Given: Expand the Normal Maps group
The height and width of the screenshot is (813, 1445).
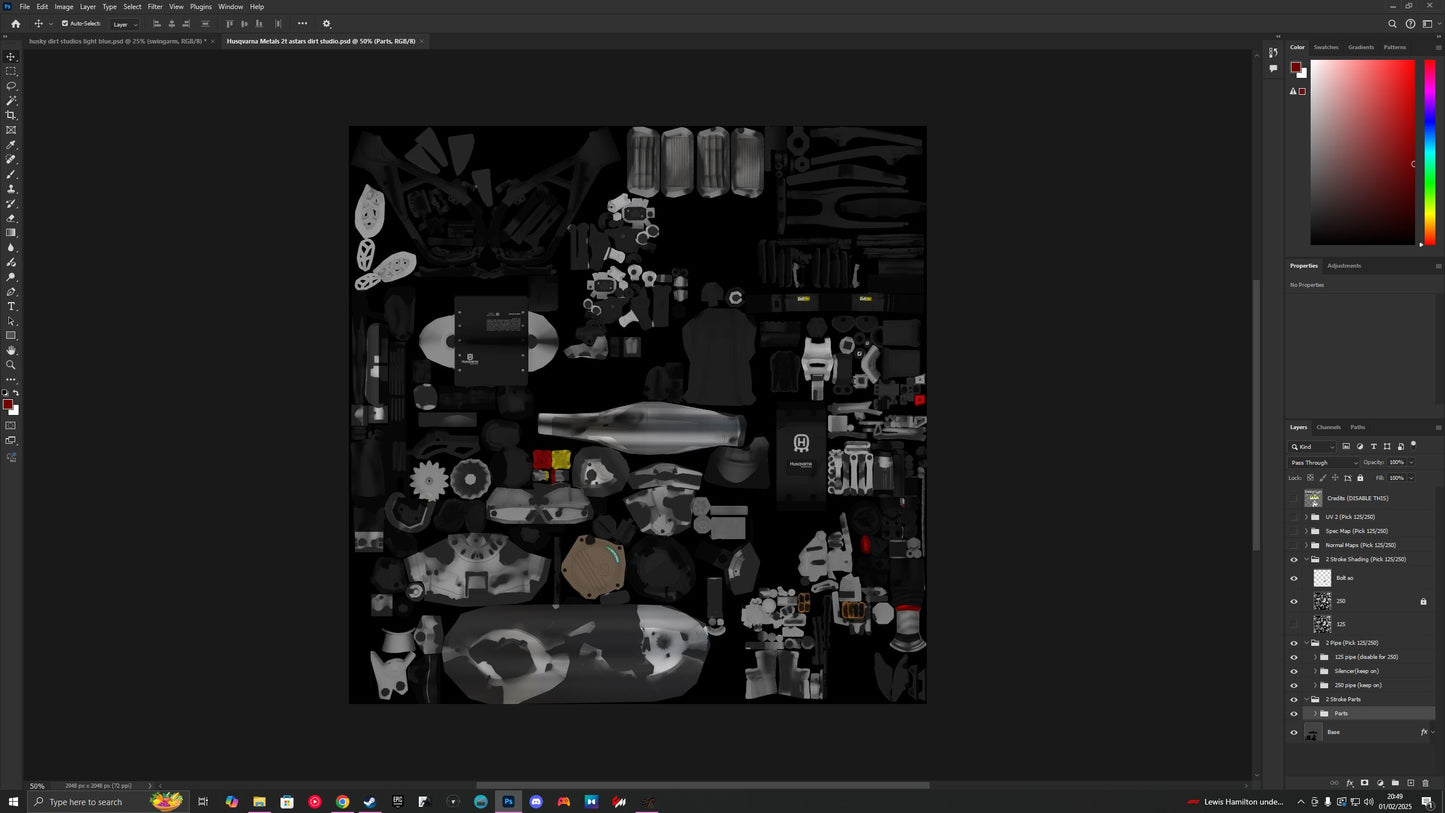Looking at the screenshot, I should (1306, 545).
